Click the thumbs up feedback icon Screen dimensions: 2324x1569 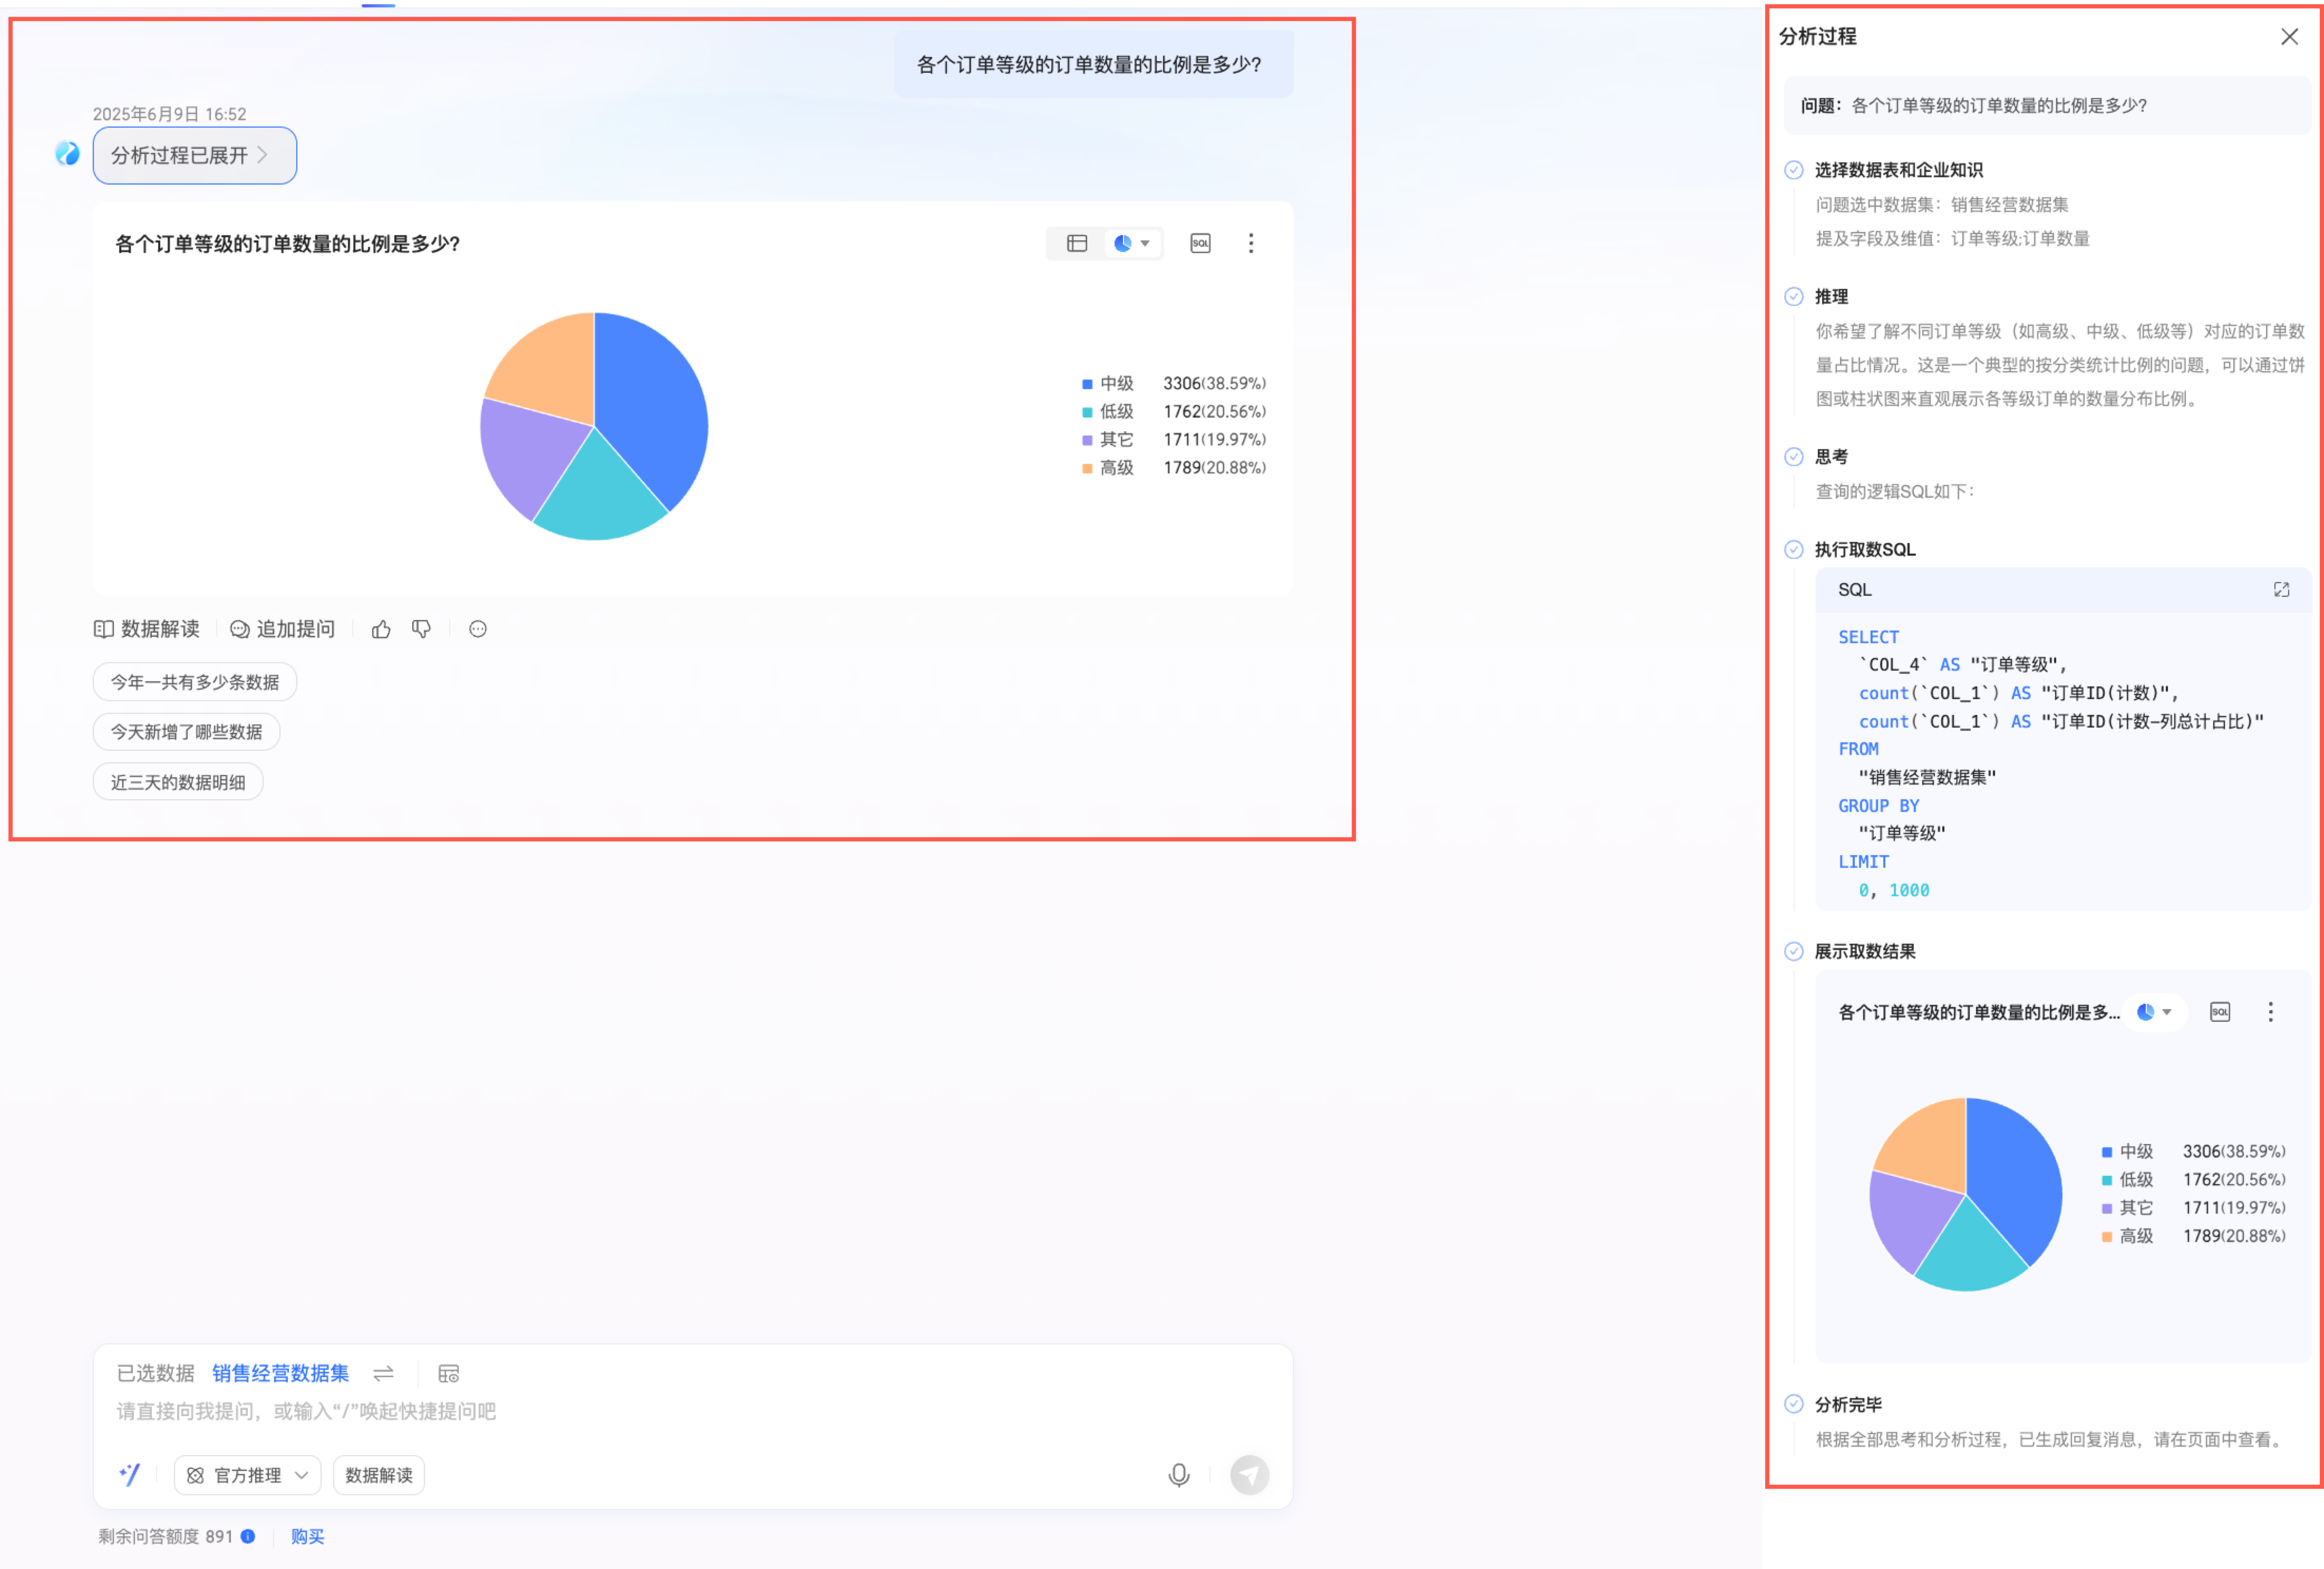click(381, 629)
